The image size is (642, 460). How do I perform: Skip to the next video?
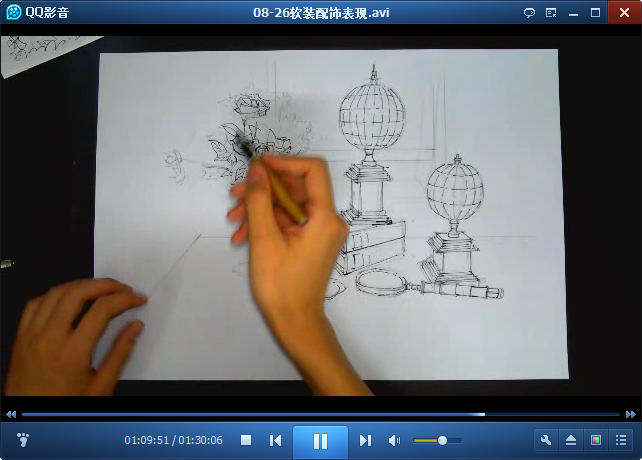pyautogui.click(x=365, y=440)
